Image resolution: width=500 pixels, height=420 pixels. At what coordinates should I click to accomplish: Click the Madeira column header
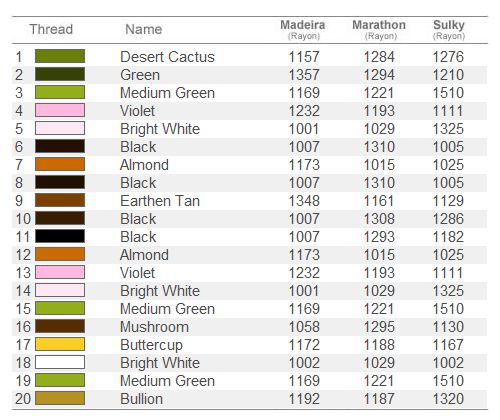[x=303, y=29]
